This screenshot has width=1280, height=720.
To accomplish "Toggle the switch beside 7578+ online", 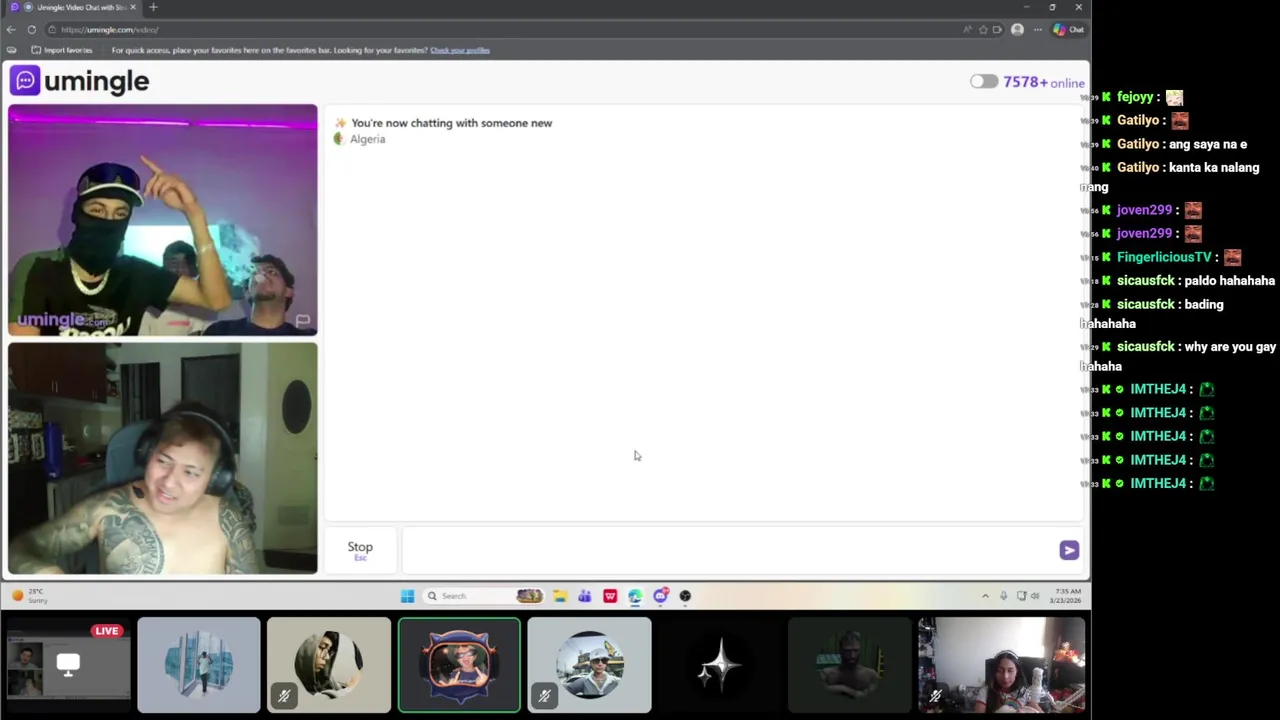I will click(983, 82).
